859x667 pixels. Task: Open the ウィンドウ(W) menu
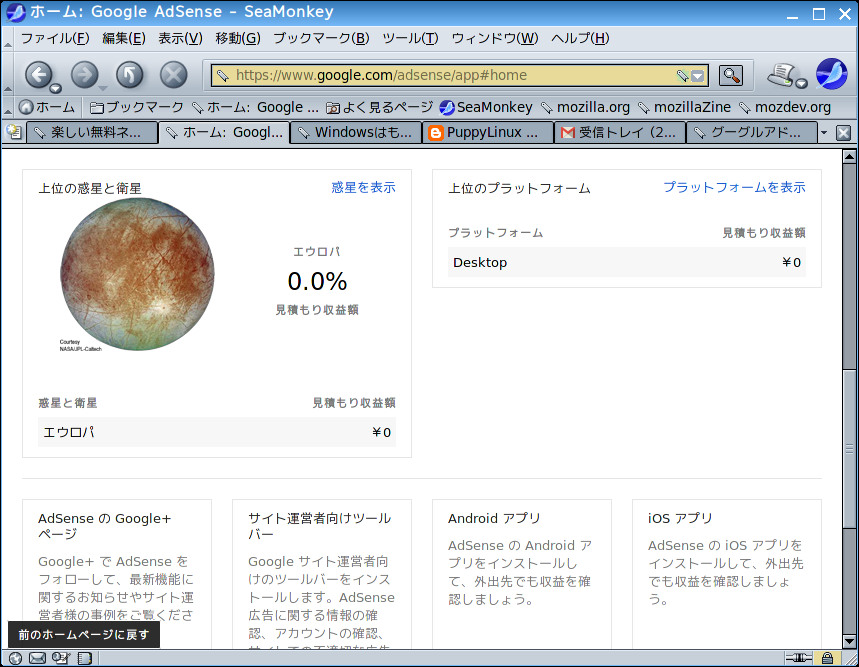tap(495, 38)
